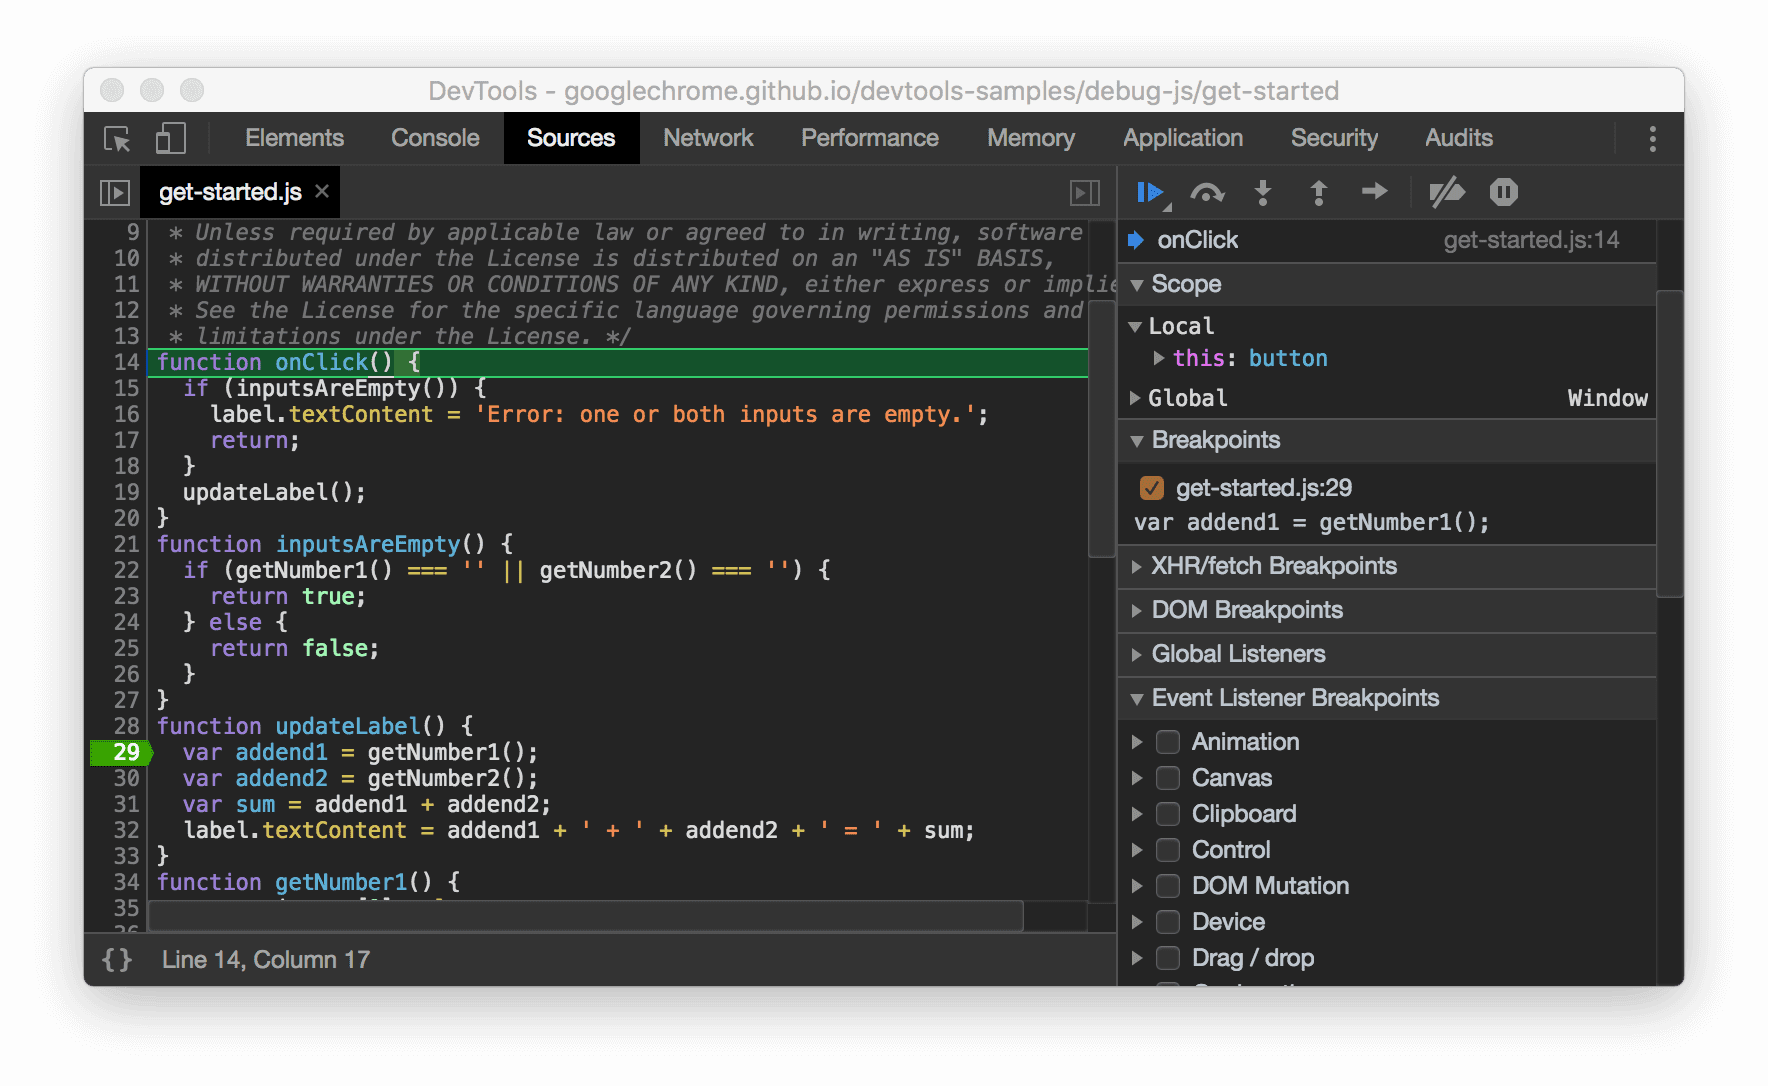Screen dimensions: 1768x1086
Task: Expand the Global scope under Window
Action: (1137, 397)
